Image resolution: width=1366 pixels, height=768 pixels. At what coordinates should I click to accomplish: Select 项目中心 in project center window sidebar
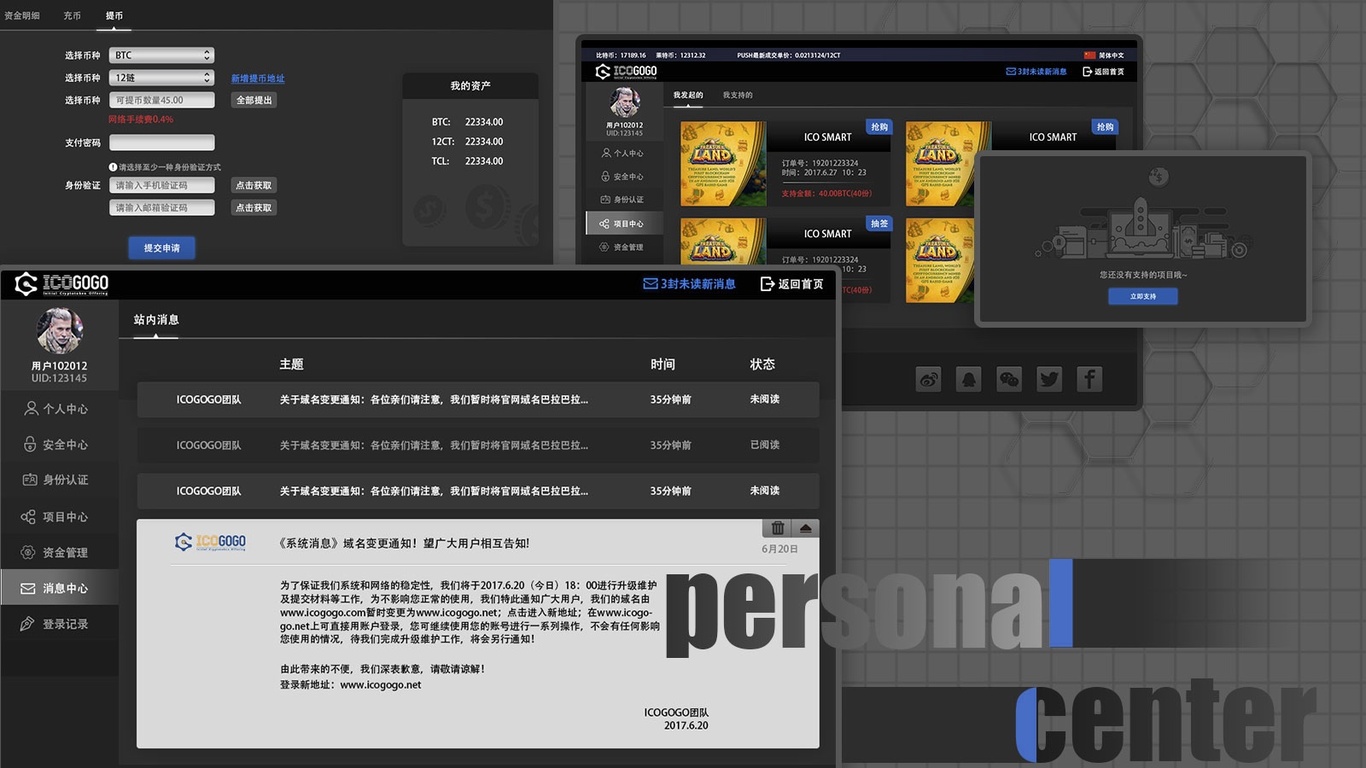[622, 223]
